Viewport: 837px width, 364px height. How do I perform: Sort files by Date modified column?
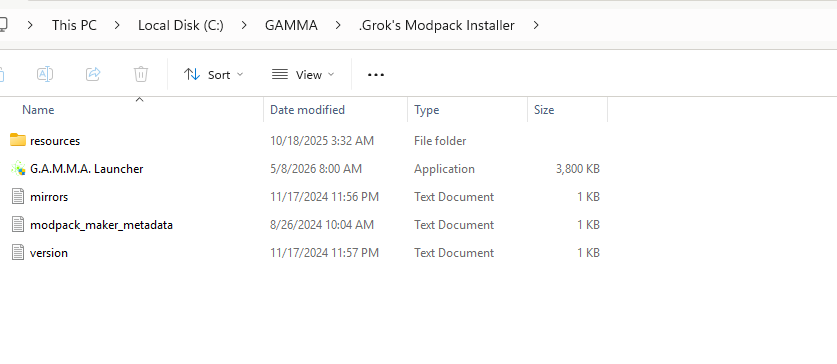click(307, 110)
